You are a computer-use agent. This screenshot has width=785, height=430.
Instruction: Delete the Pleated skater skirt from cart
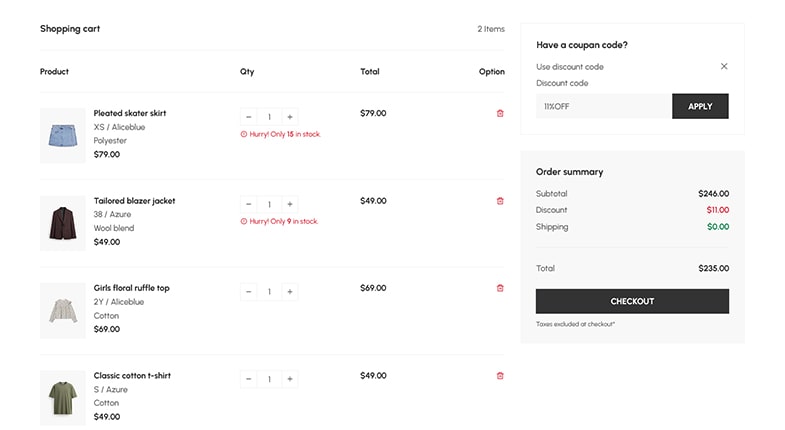click(x=500, y=114)
